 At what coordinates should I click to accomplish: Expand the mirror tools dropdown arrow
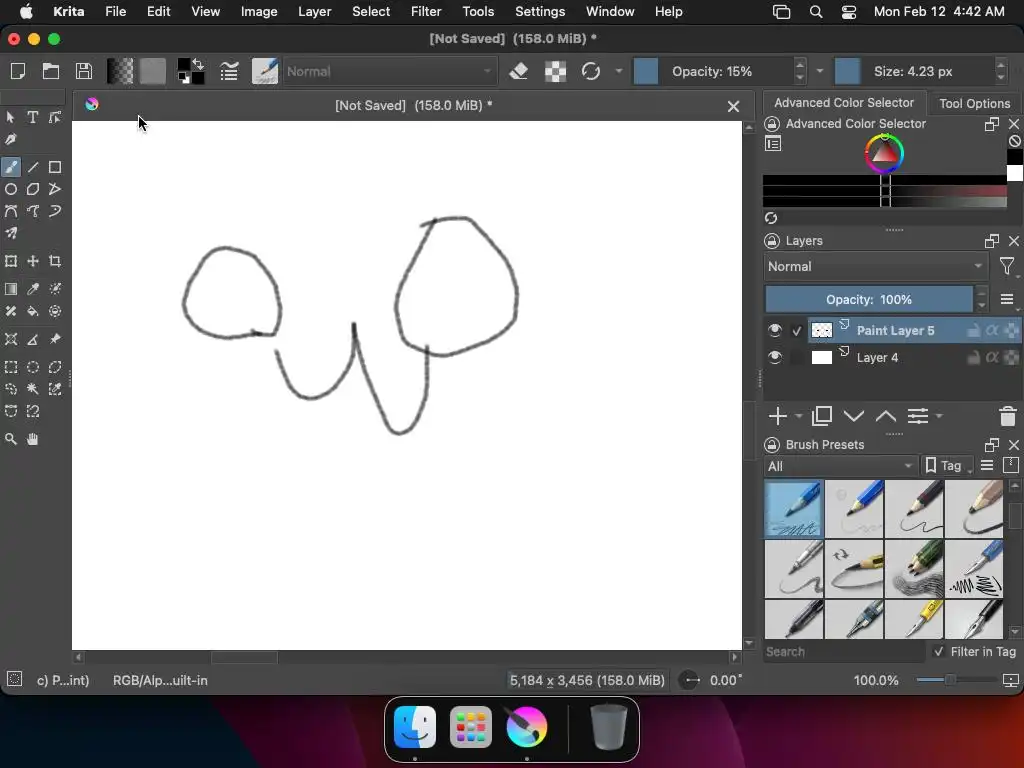point(618,71)
